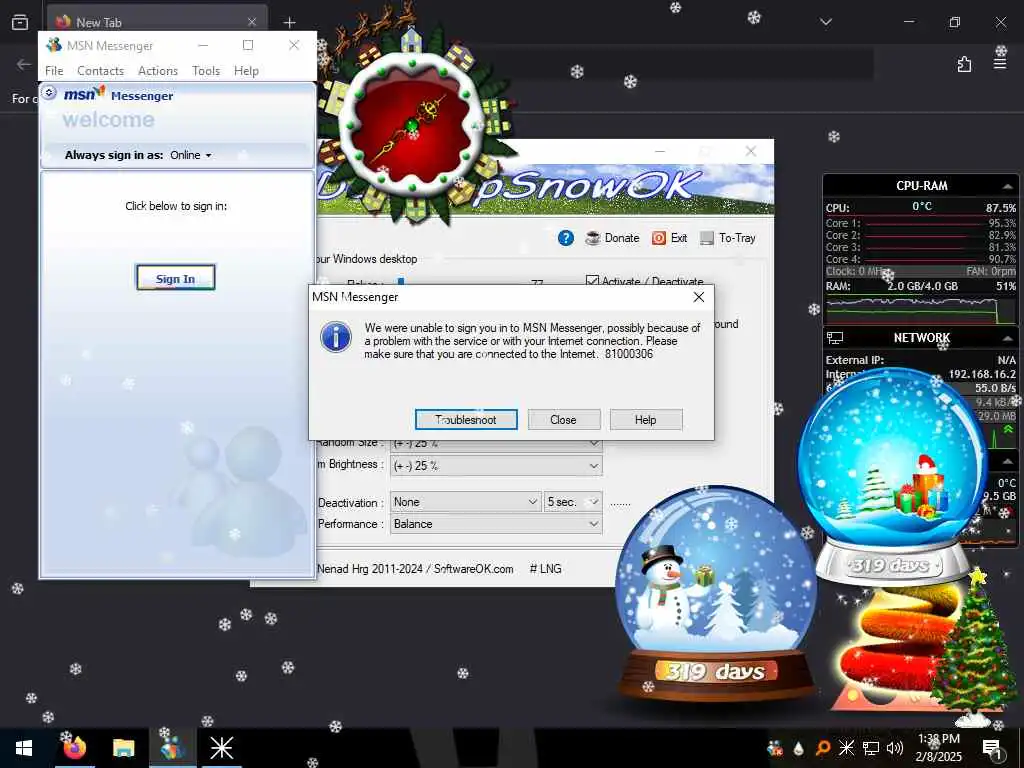
Task: Click the volume speaker tray icon
Action: pyautogui.click(x=895, y=748)
